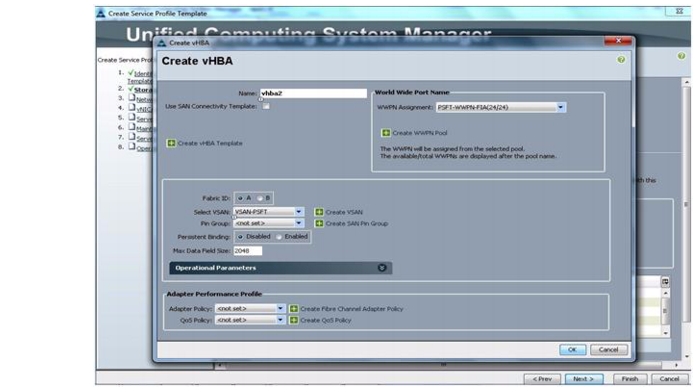Select wizard step 2 Storage

[x=143, y=90]
